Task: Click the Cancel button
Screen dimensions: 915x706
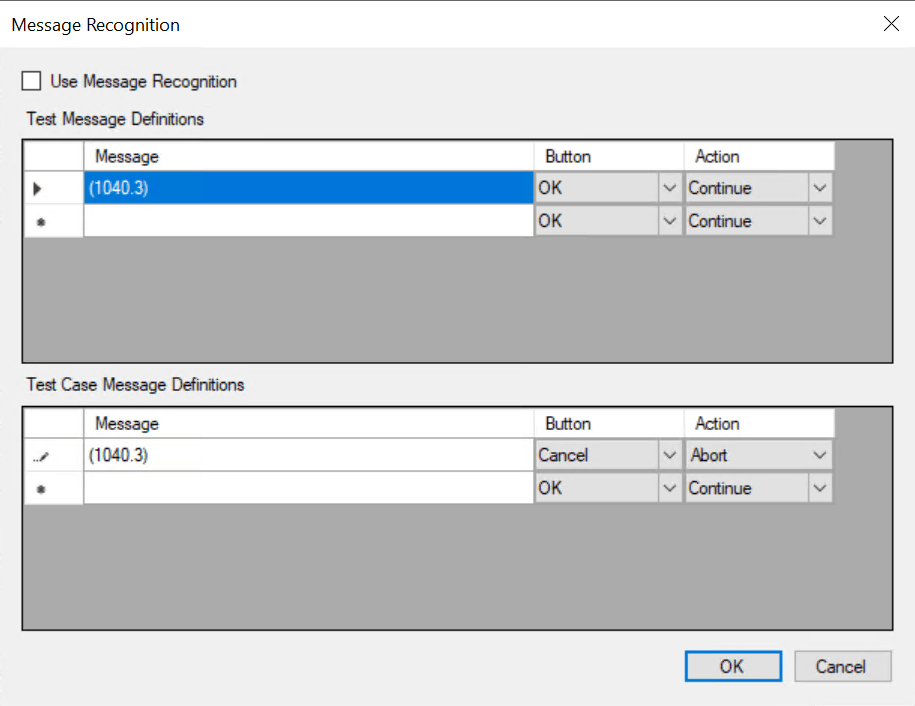Action: coord(842,666)
